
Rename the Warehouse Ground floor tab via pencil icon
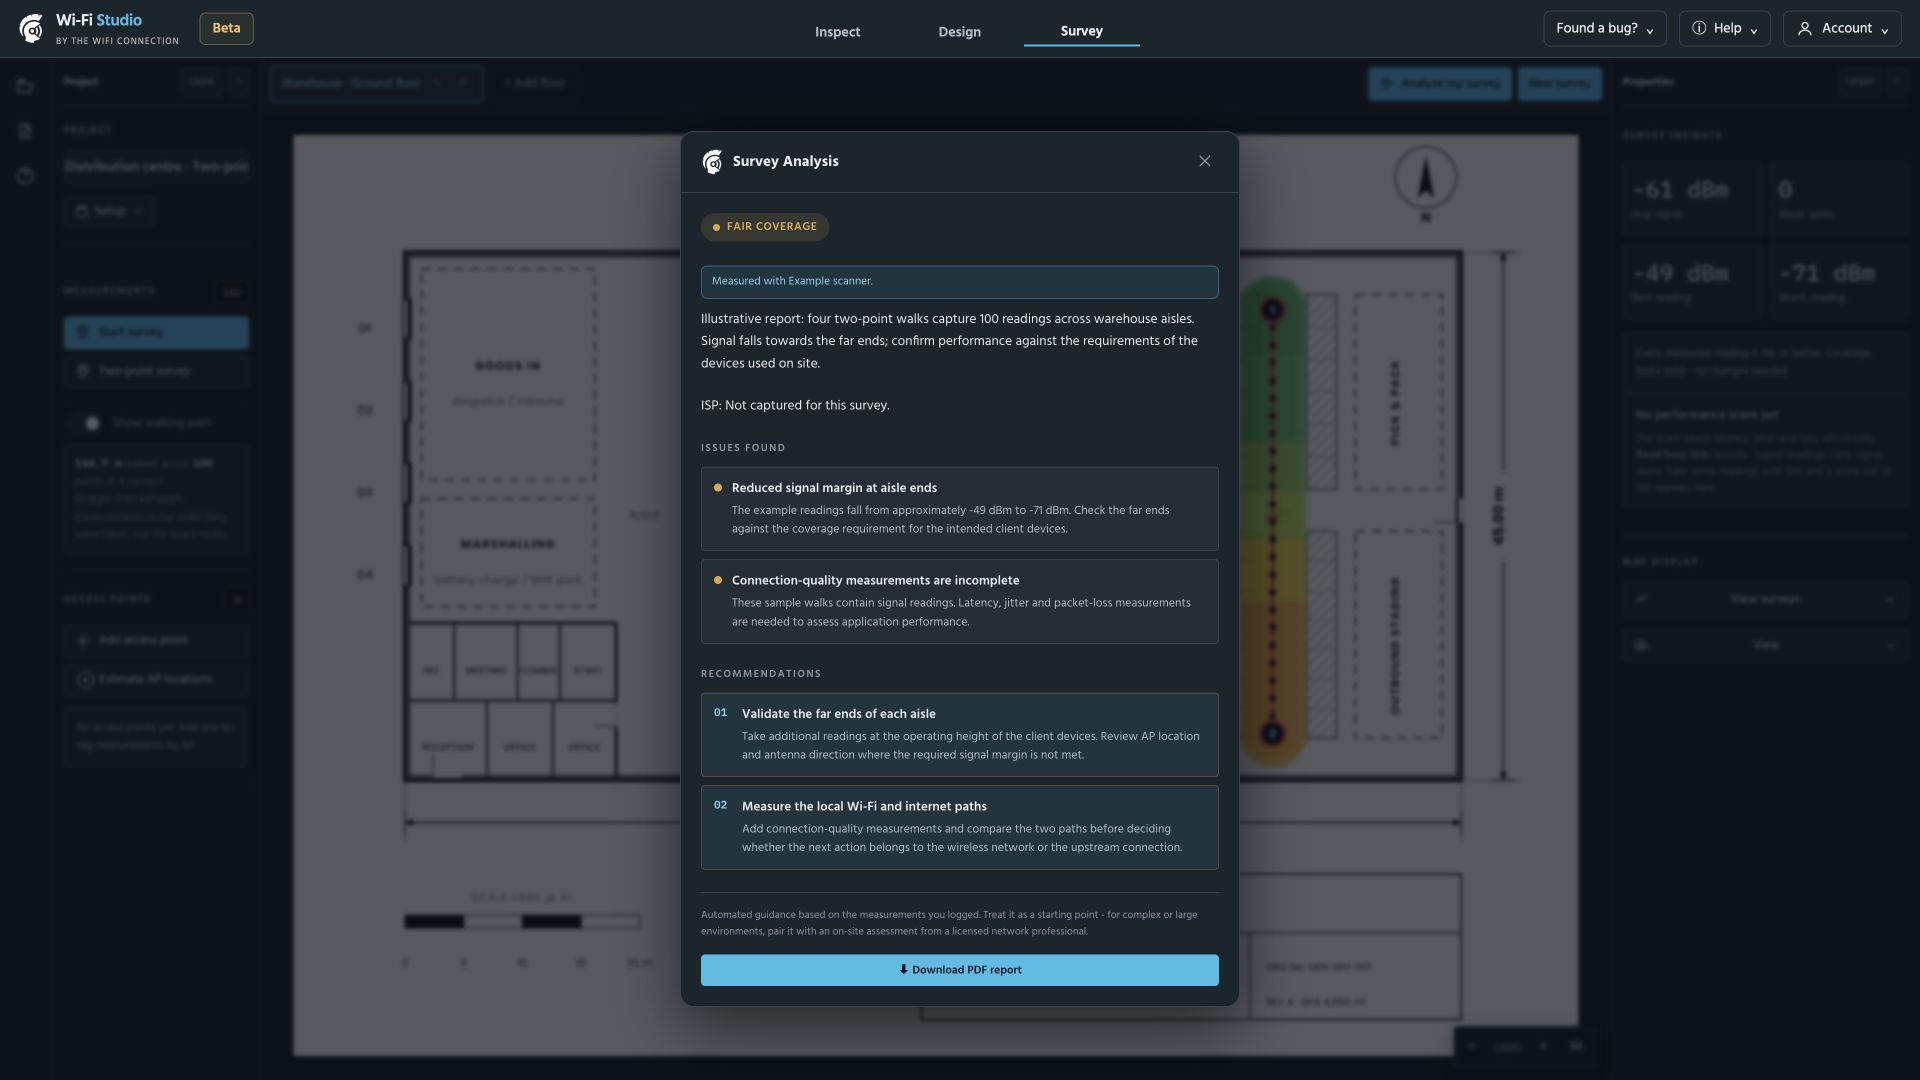click(x=438, y=83)
